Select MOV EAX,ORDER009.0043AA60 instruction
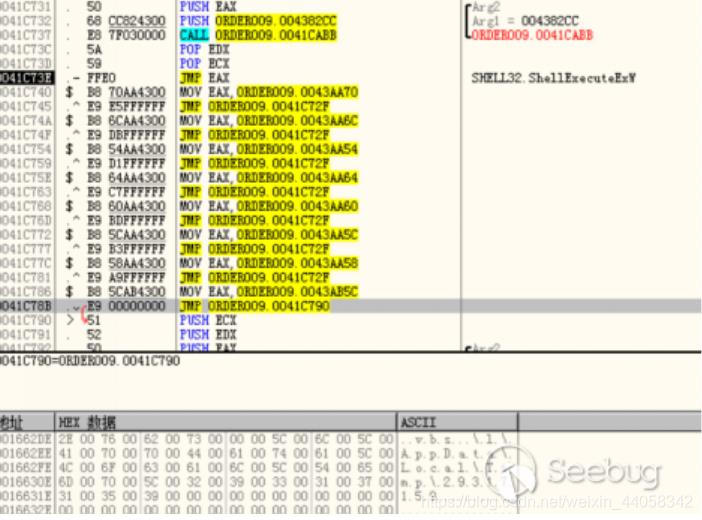 tap(269, 206)
